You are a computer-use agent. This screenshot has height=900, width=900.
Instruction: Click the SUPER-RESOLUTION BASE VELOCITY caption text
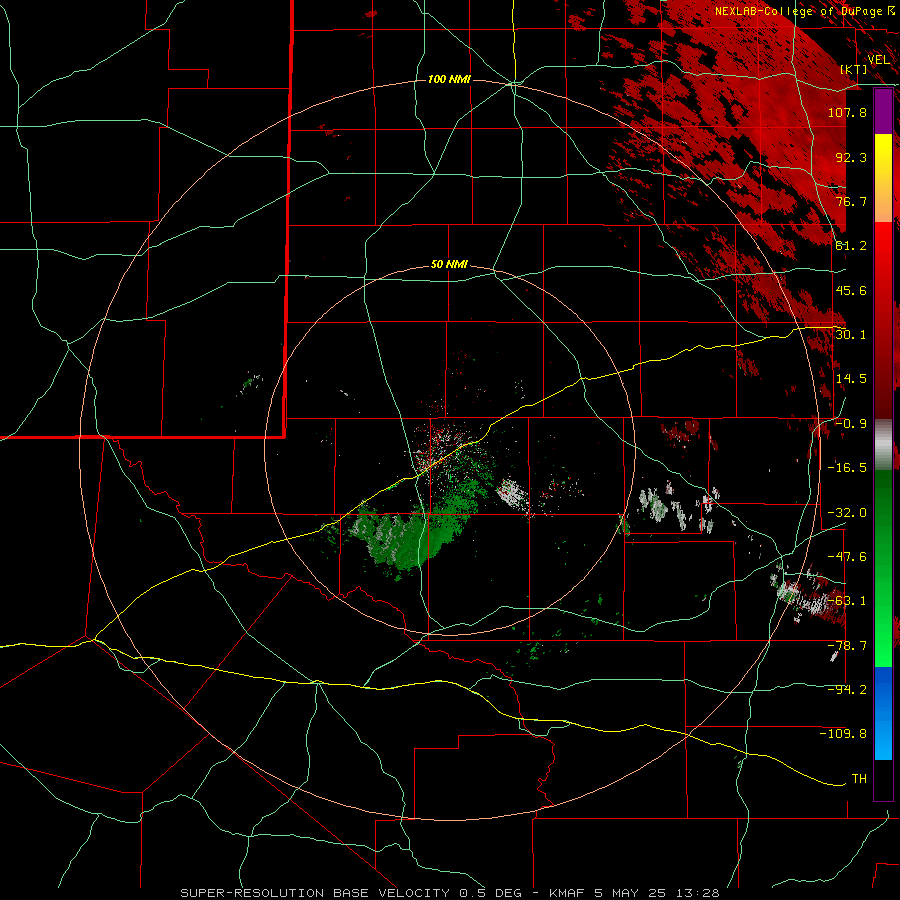[315, 893]
